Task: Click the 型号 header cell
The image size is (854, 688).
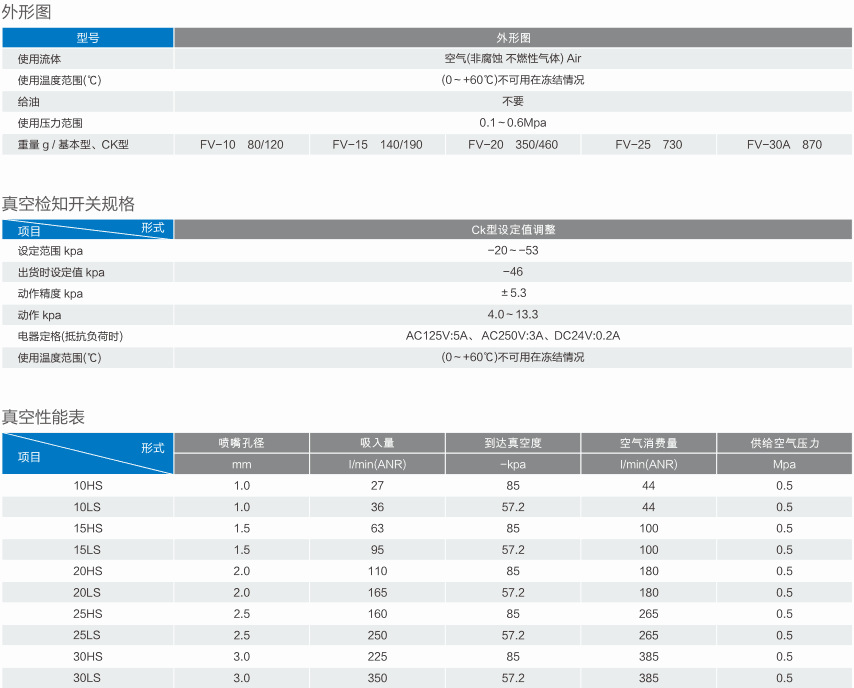Action: 88,37
